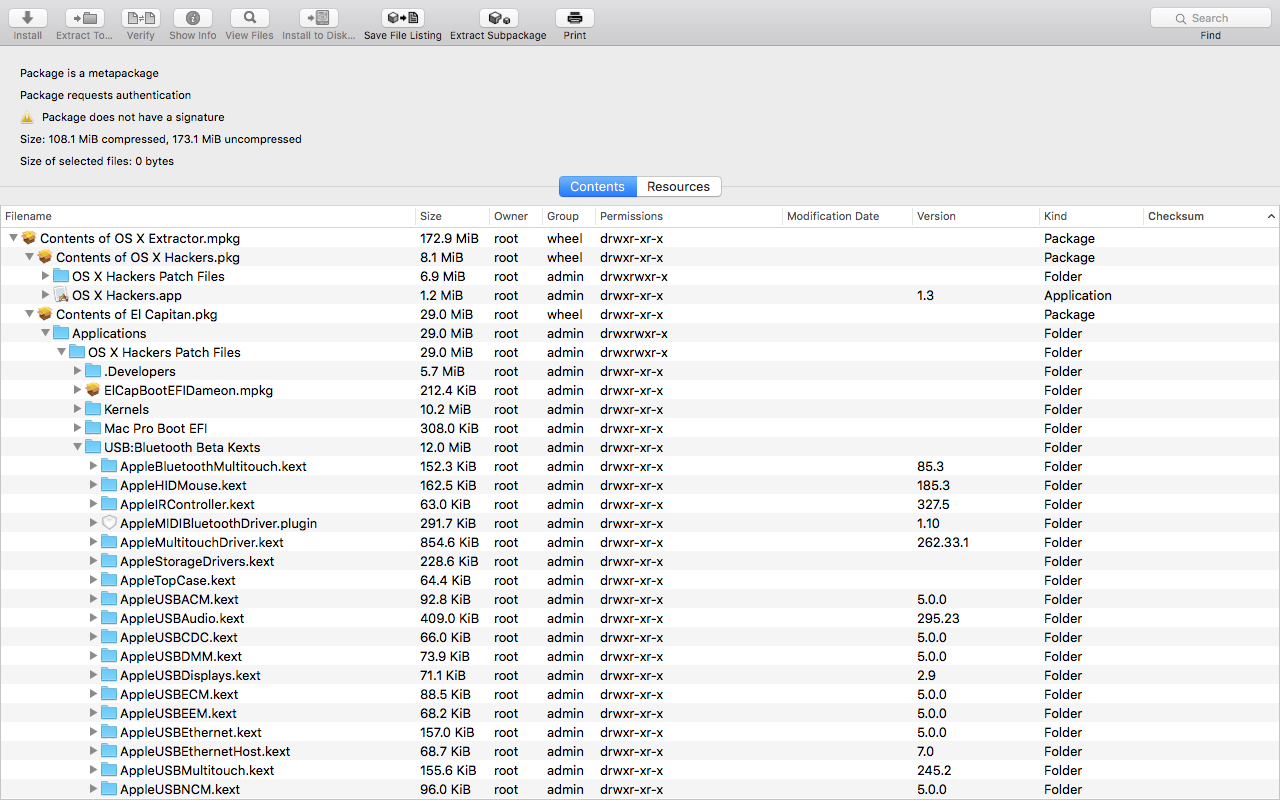
Task: Click the .Developers folder icon
Action: click(93, 371)
